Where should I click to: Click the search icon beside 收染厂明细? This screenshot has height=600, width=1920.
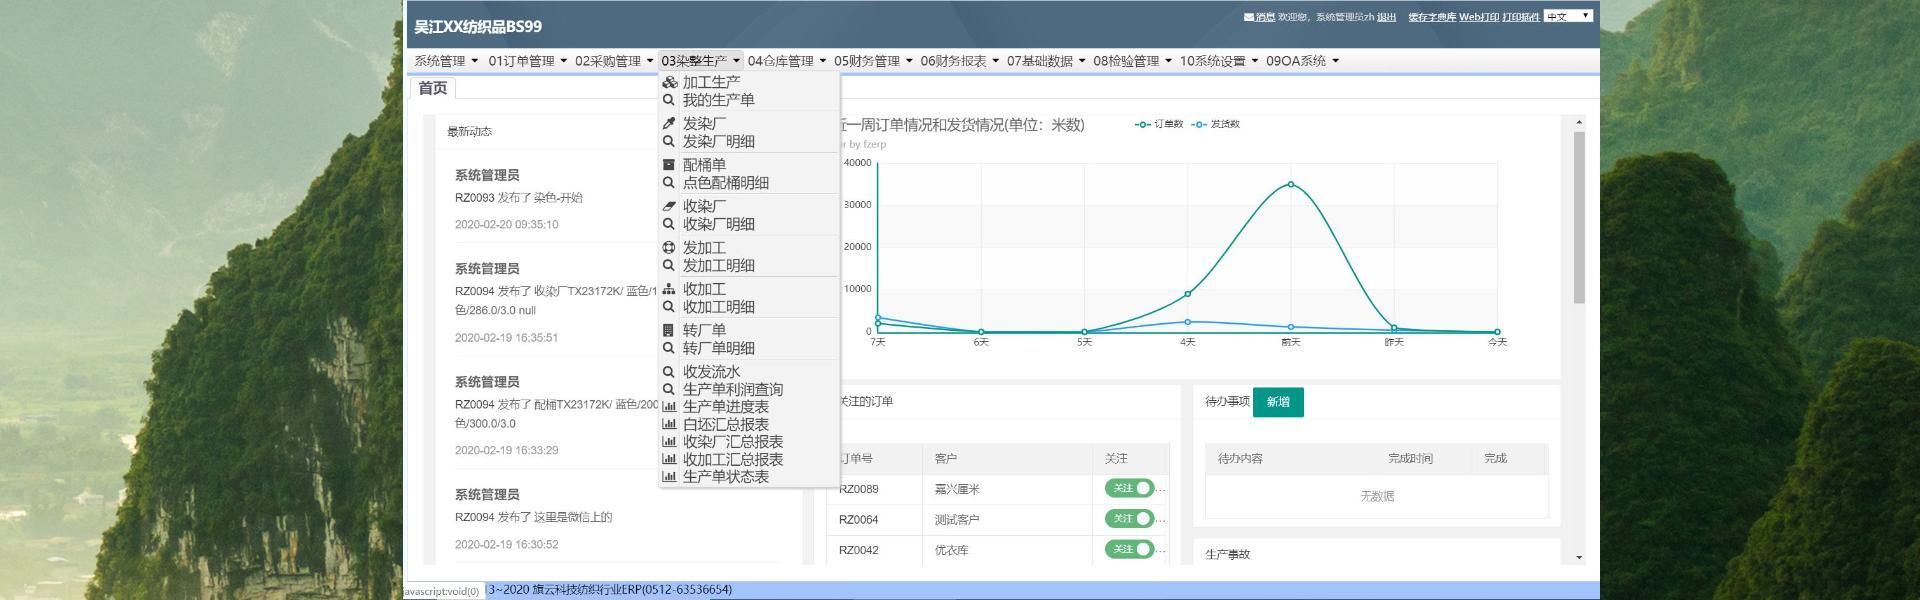[x=669, y=224]
